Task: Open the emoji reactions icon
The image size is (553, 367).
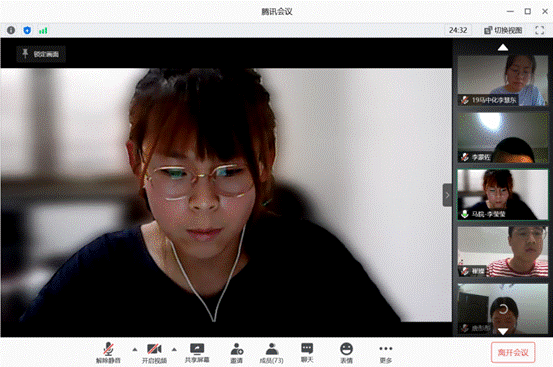Action: pos(346,353)
